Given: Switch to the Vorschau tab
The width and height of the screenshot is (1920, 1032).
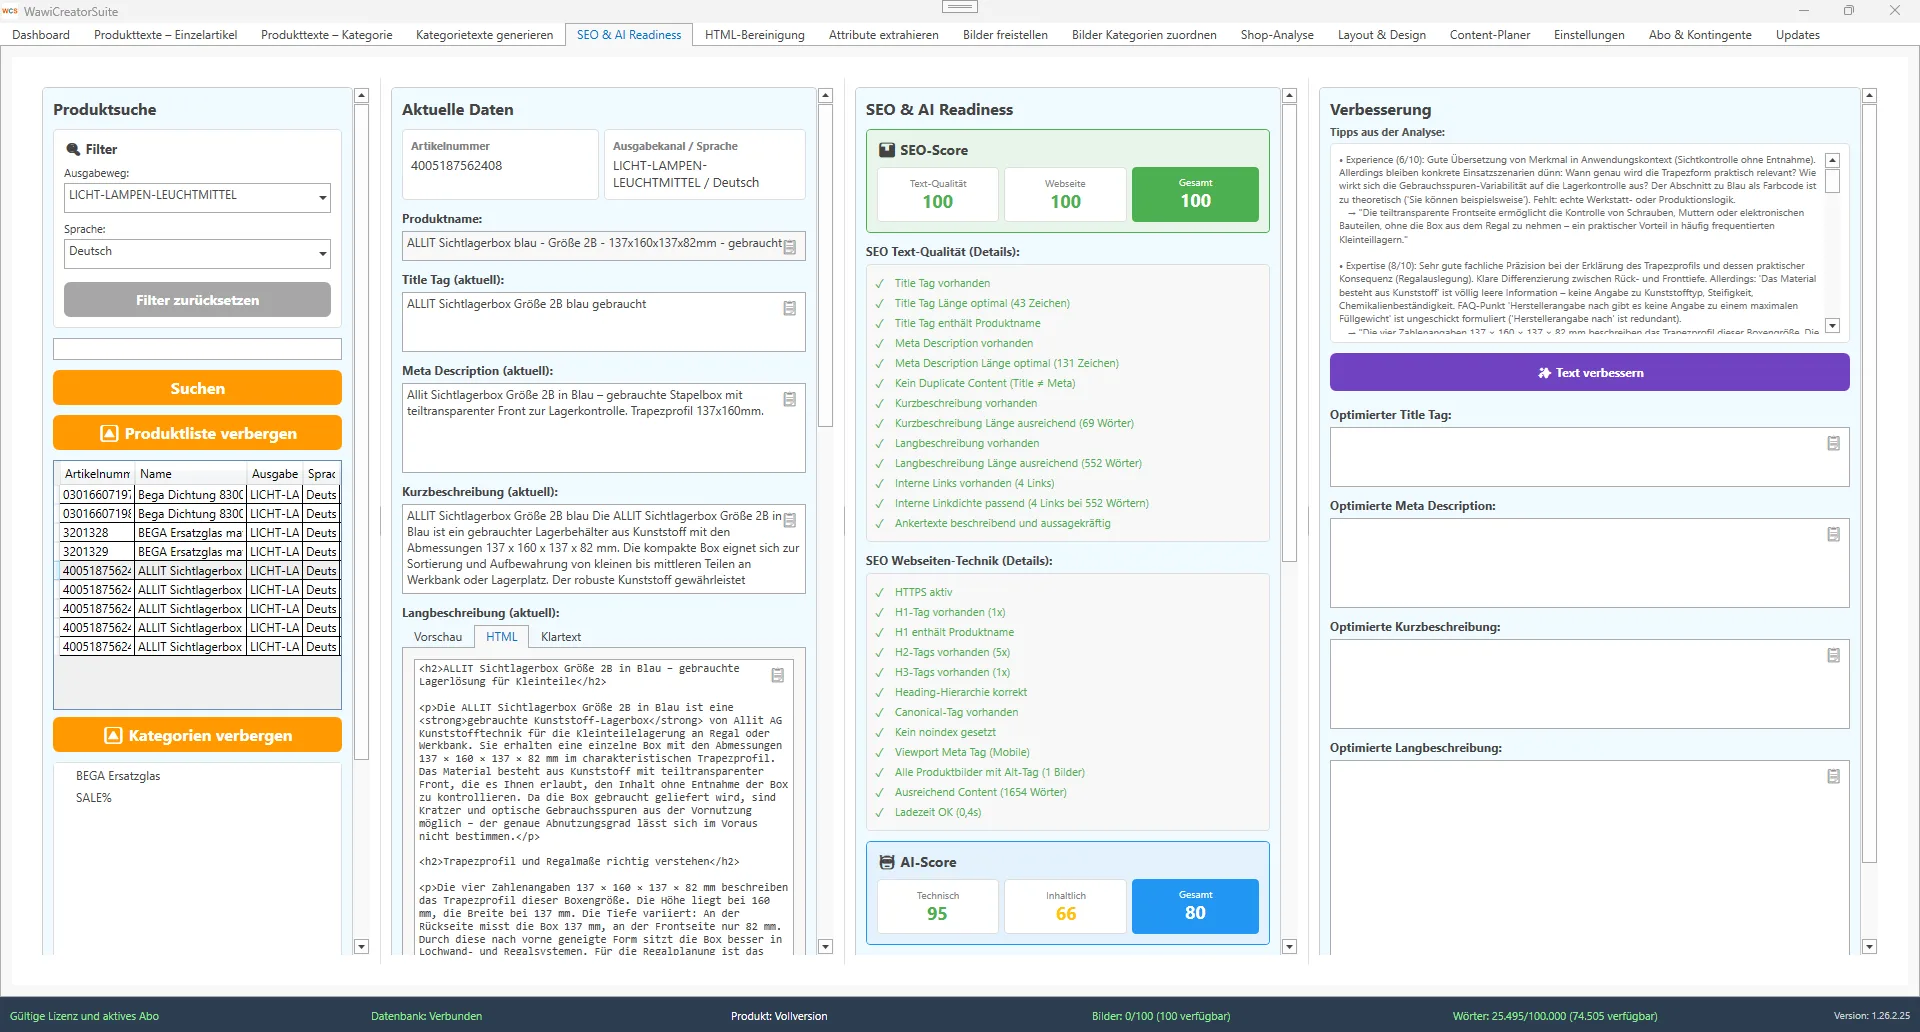Looking at the screenshot, I should [x=437, y=636].
